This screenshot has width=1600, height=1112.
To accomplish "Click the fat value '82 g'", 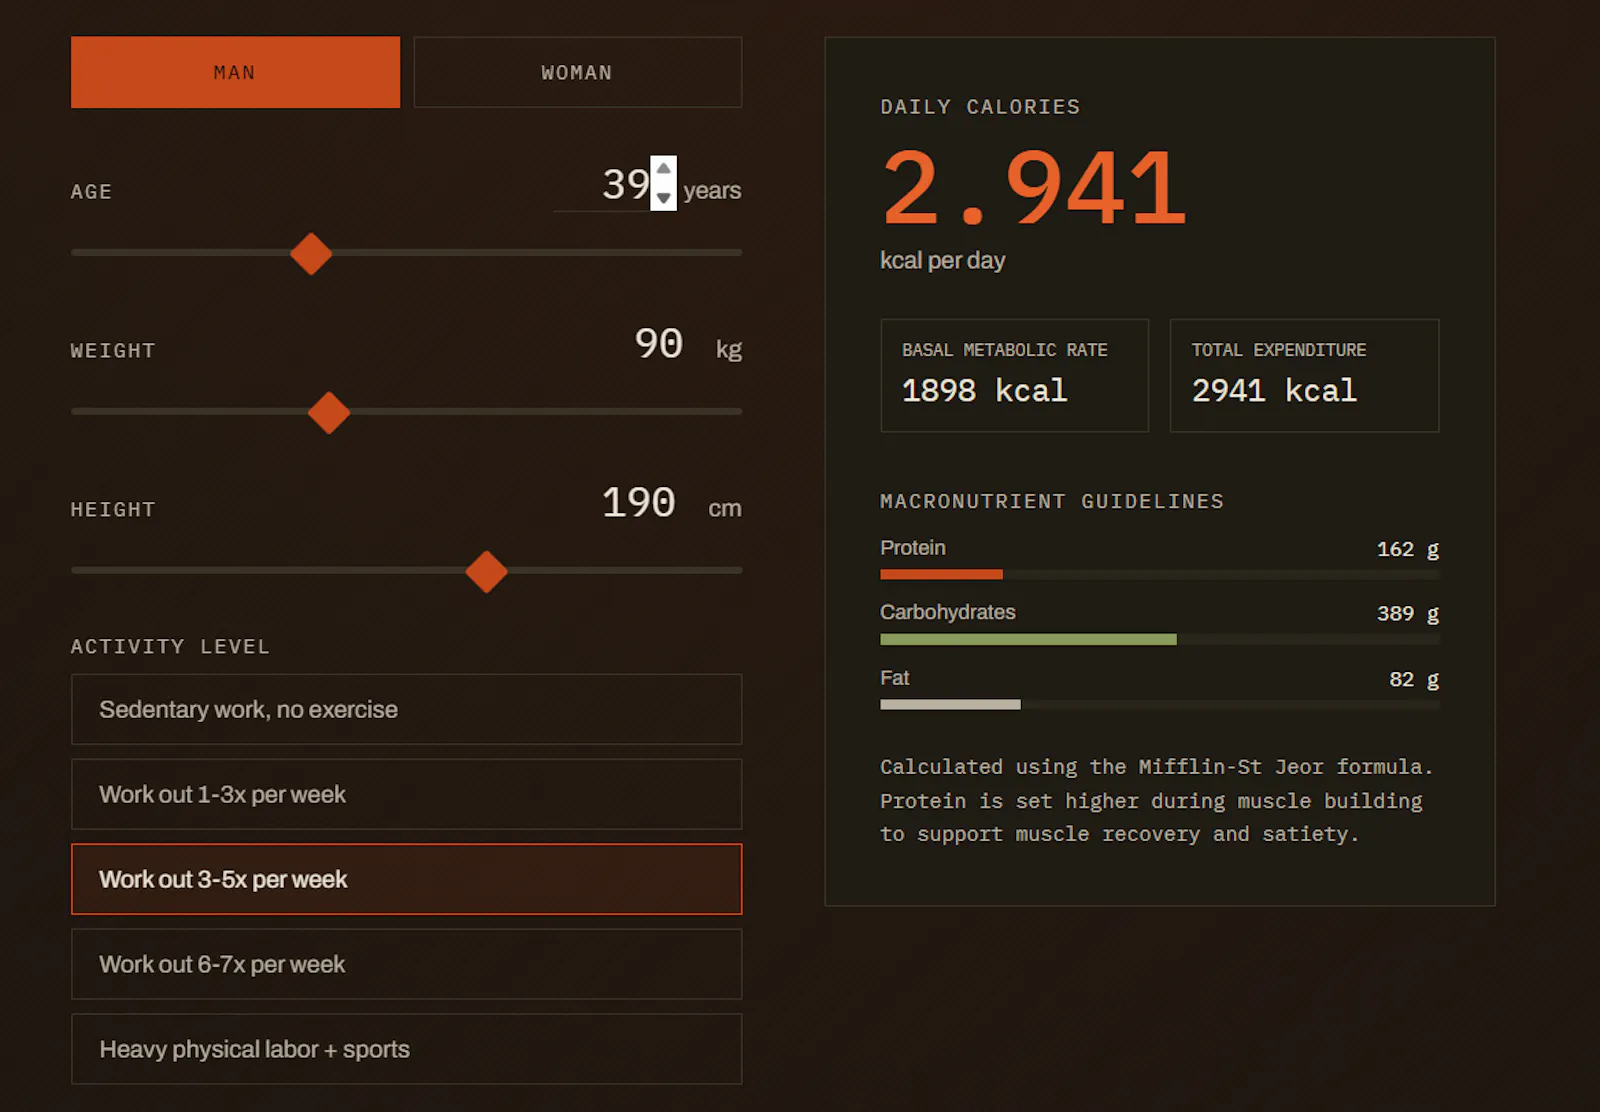I will (x=1414, y=679).
